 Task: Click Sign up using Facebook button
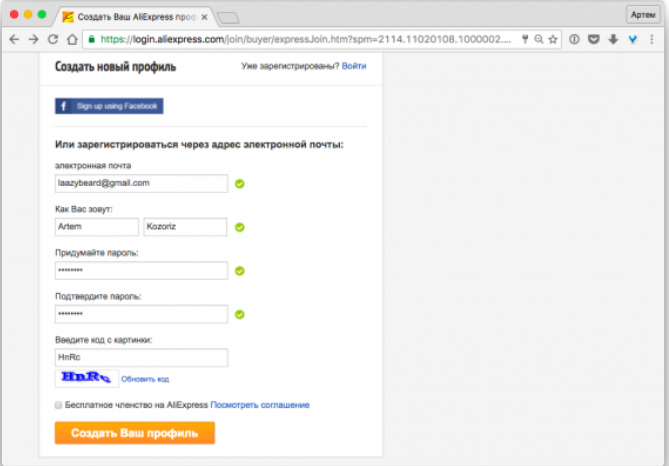109,106
